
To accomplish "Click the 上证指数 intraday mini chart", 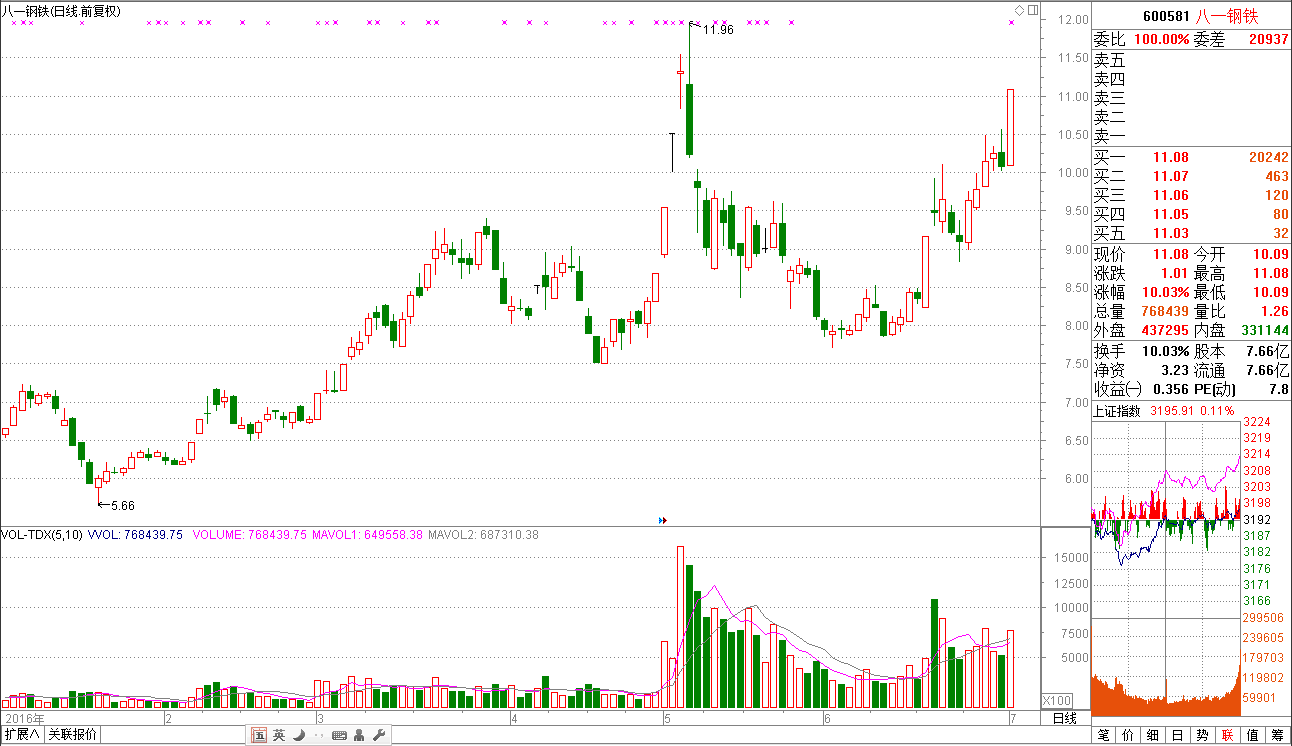I will (1166, 520).
